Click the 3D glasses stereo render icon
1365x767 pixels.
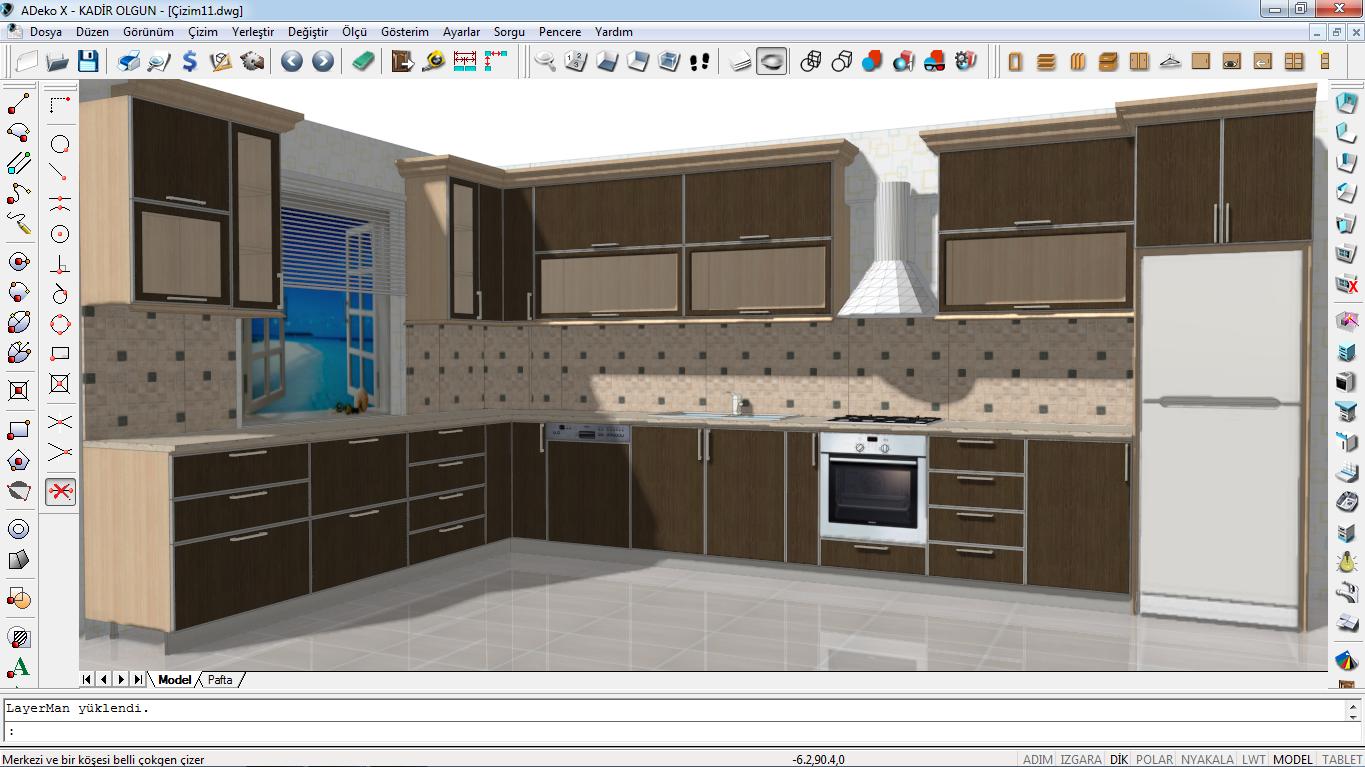pyautogui.click(x=934, y=62)
